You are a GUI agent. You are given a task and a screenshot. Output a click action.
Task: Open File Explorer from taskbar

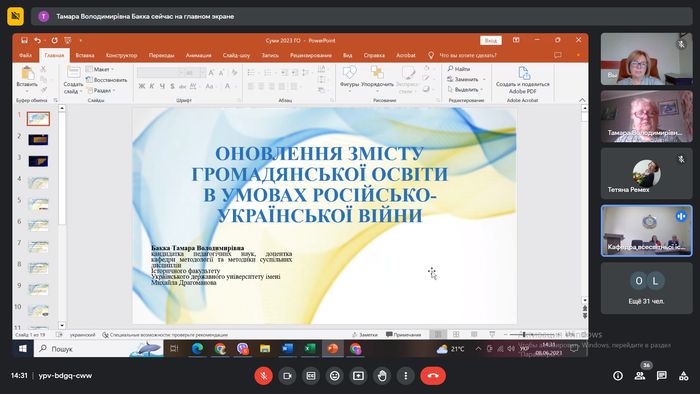tap(265, 348)
